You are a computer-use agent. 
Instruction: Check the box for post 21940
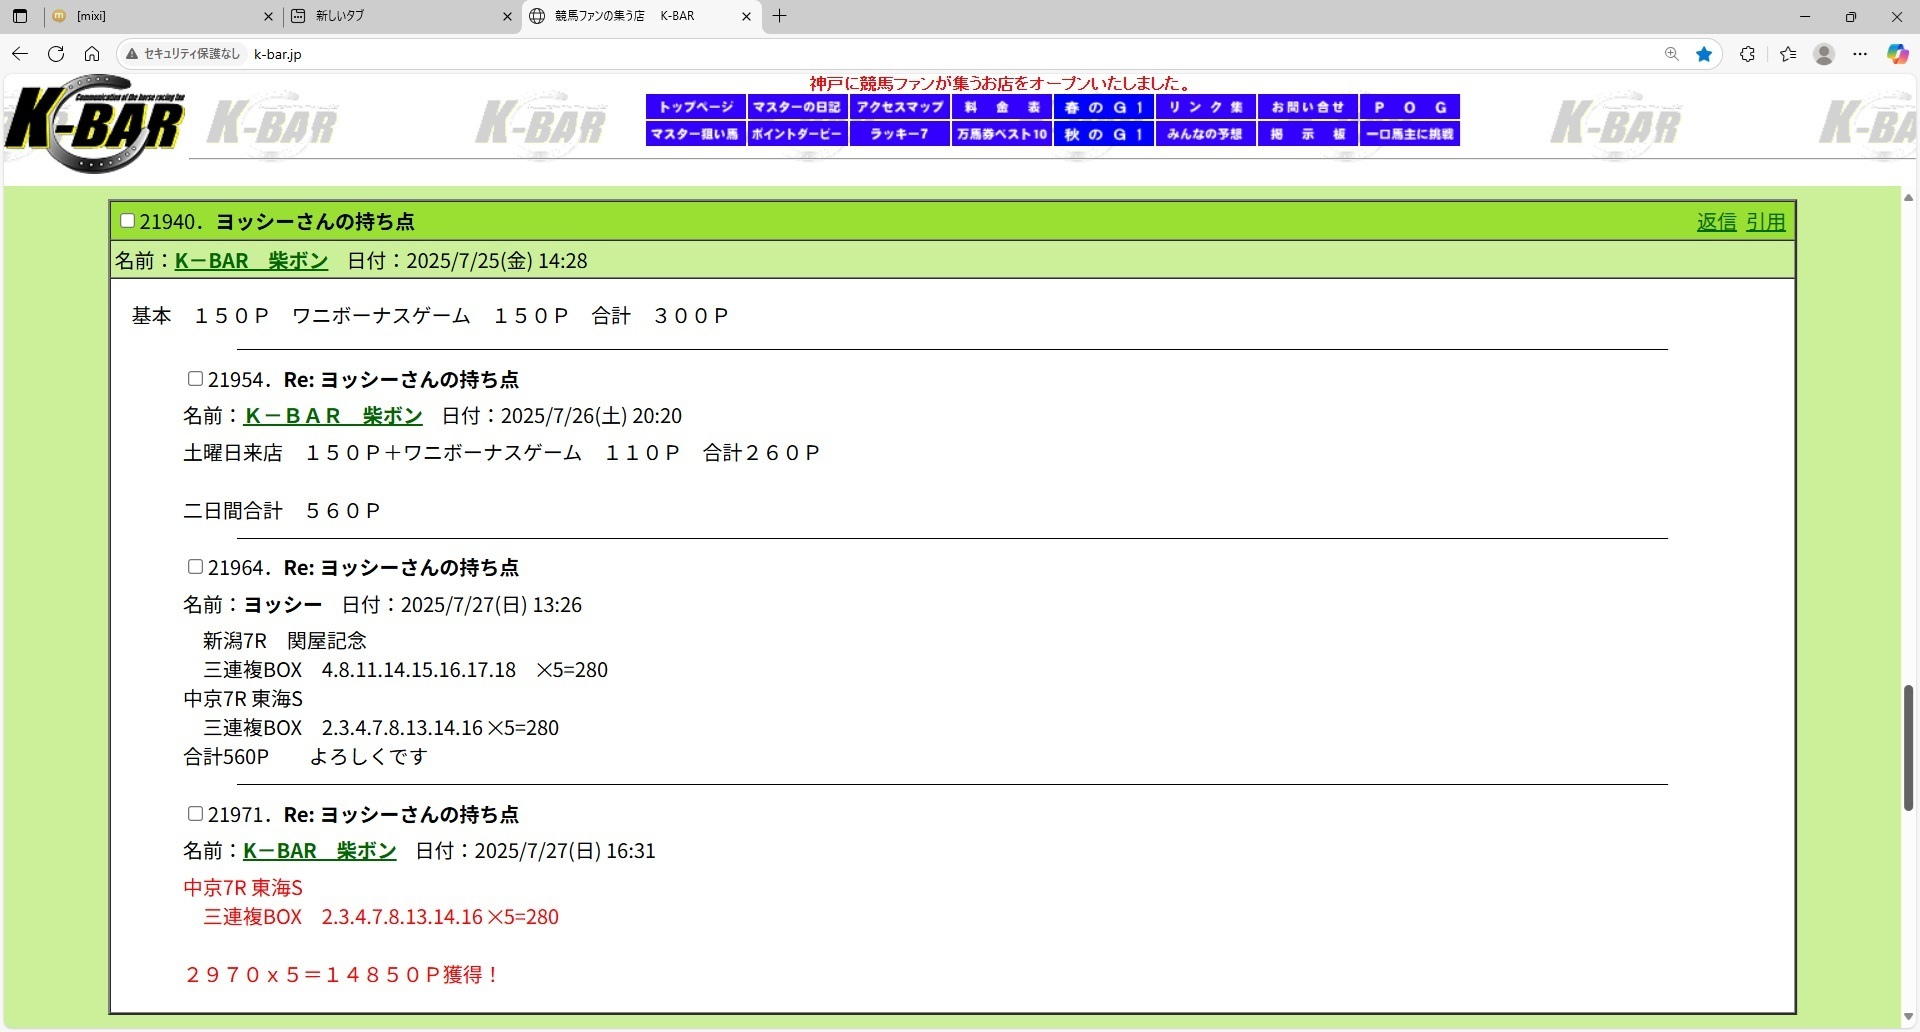click(127, 221)
